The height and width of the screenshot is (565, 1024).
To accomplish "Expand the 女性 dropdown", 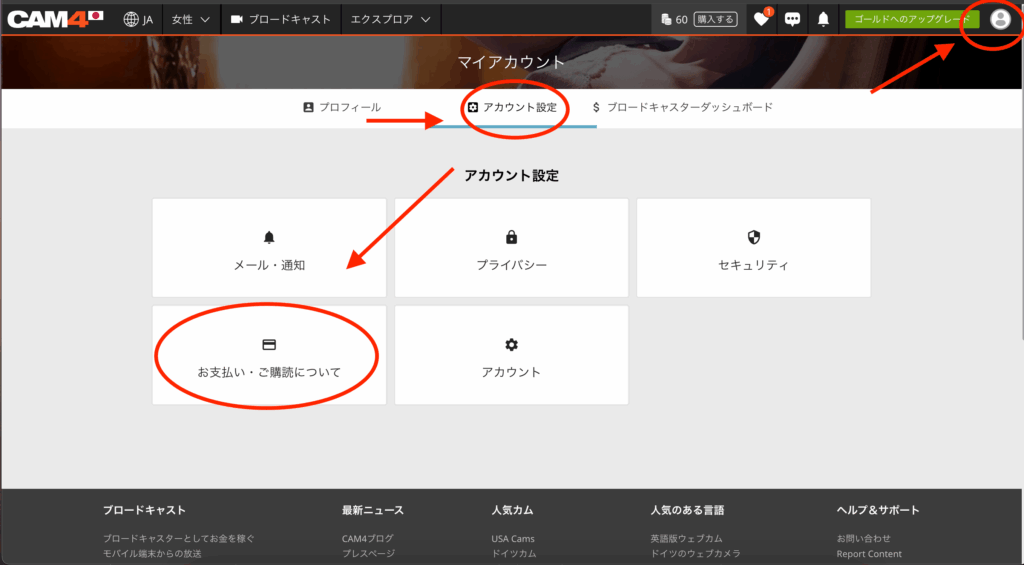I will pos(190,20).
